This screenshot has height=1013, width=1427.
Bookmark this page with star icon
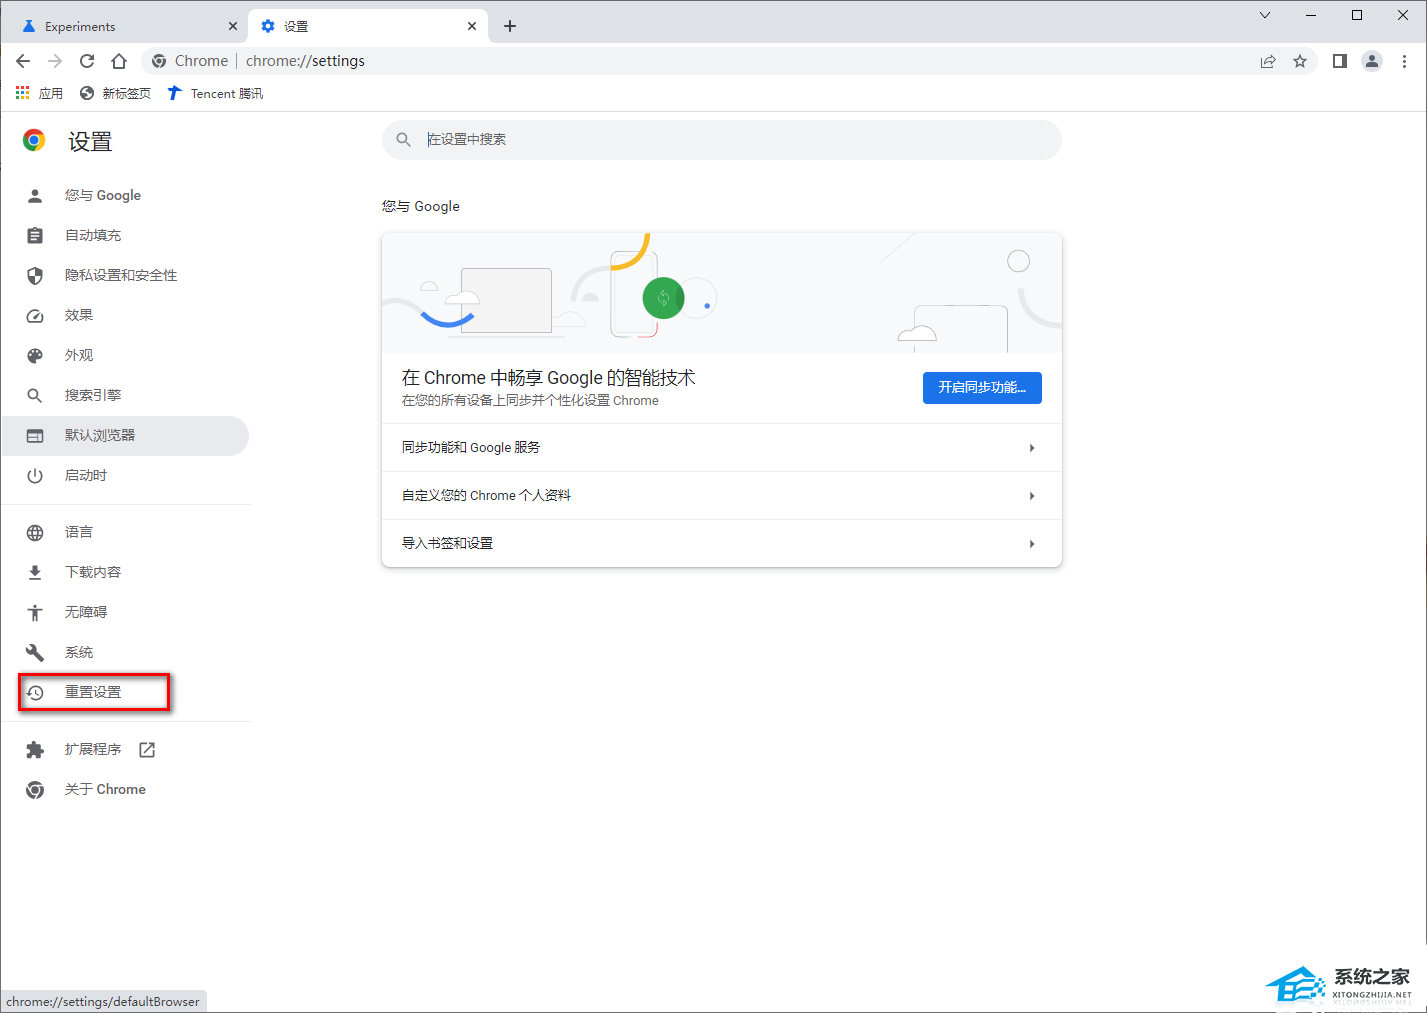1300,61
